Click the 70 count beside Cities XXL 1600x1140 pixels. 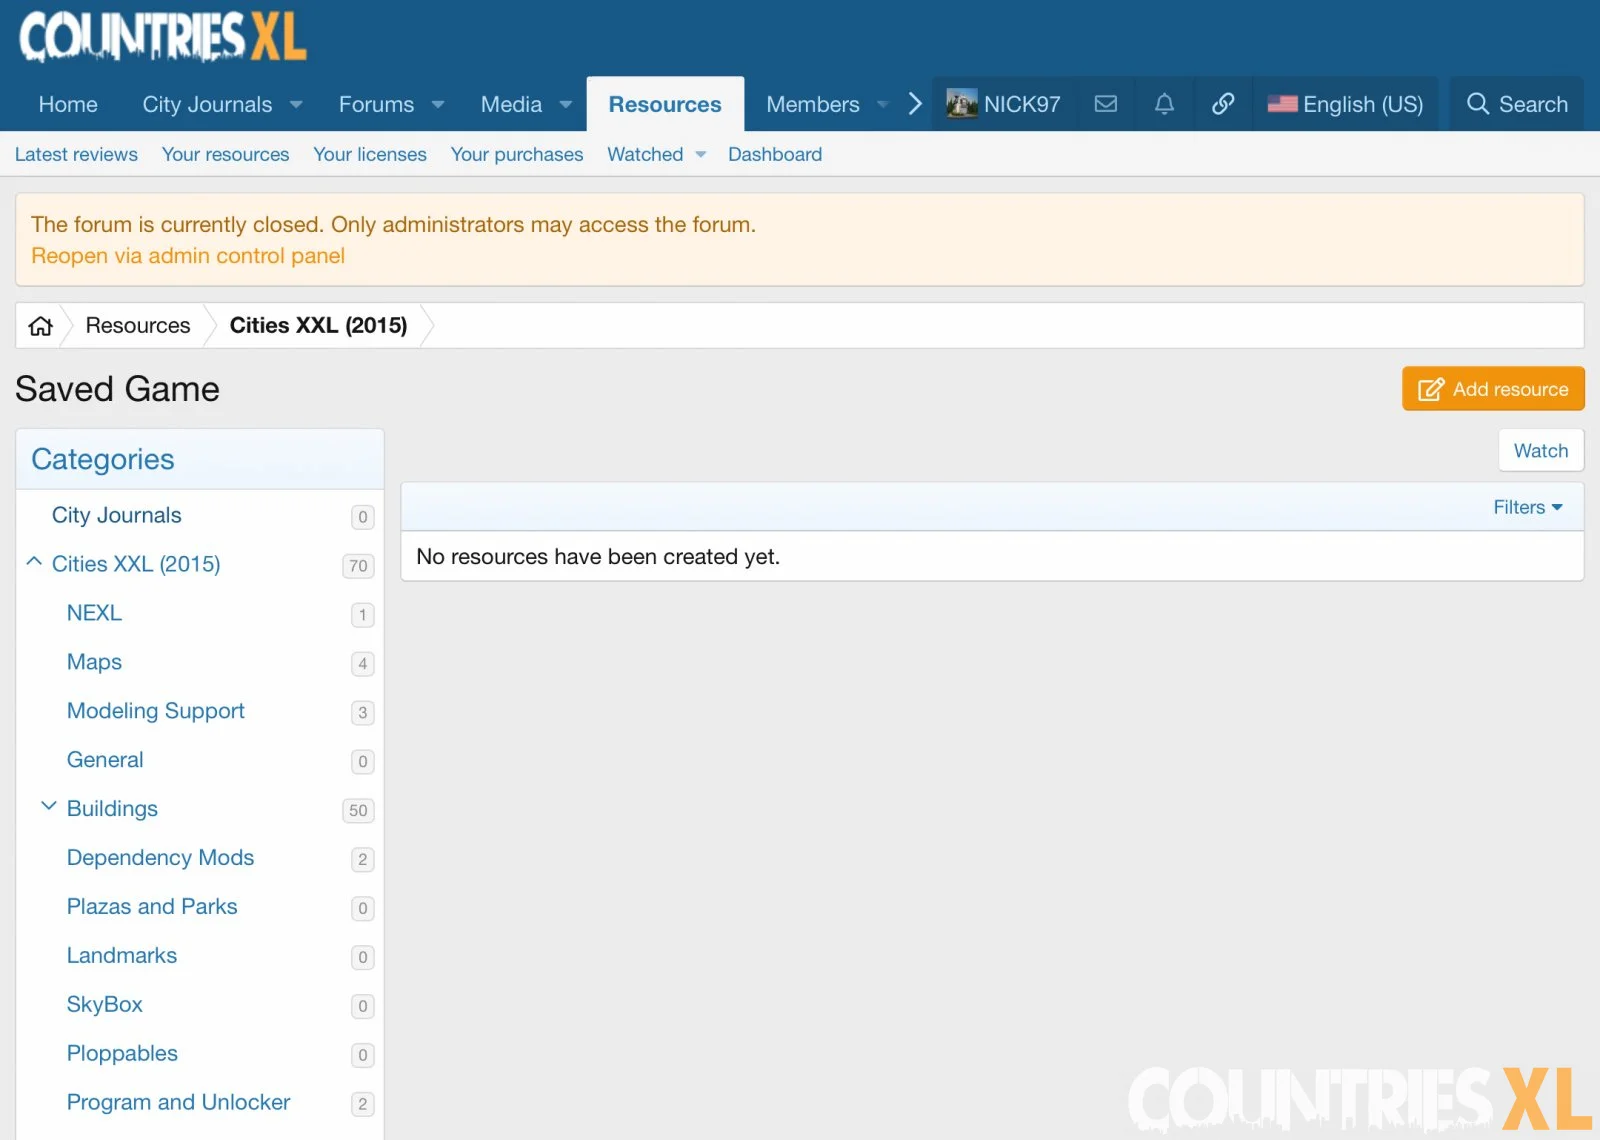(358, 566)
